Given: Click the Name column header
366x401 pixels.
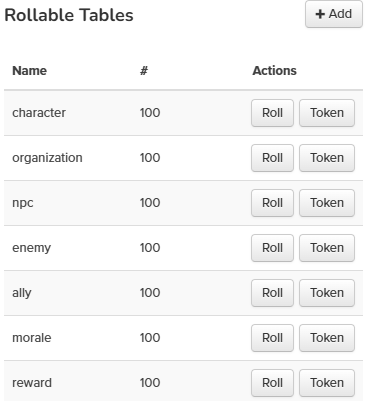Looking at the screenshot, I should coord(30,71).
